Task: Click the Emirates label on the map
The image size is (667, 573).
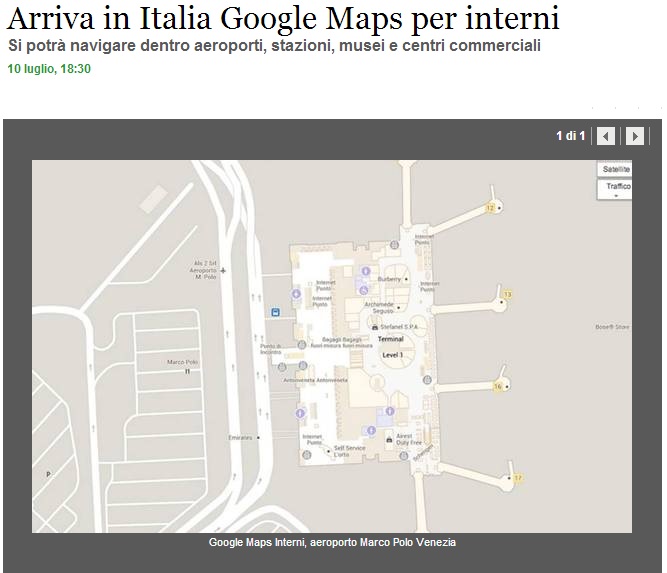Action: [240, 438]
